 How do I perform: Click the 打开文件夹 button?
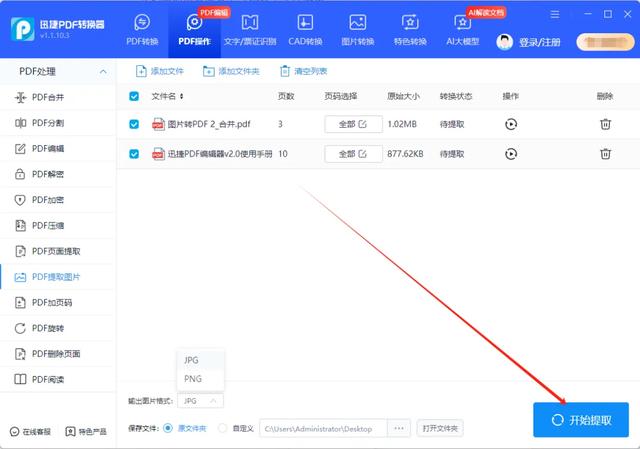pos(440,429)
